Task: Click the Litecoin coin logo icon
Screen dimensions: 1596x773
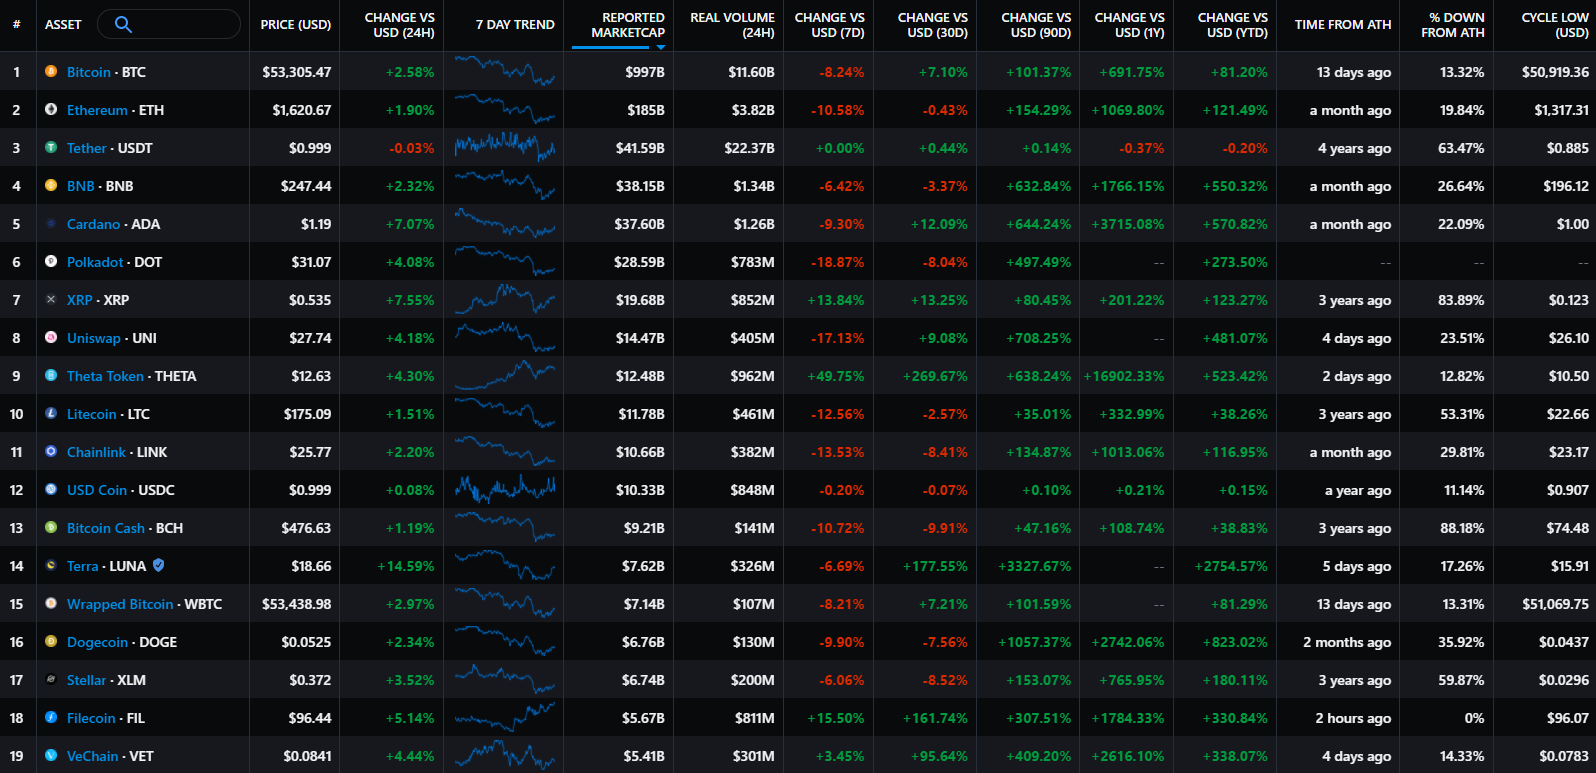Action: click(x=51, y=414)
